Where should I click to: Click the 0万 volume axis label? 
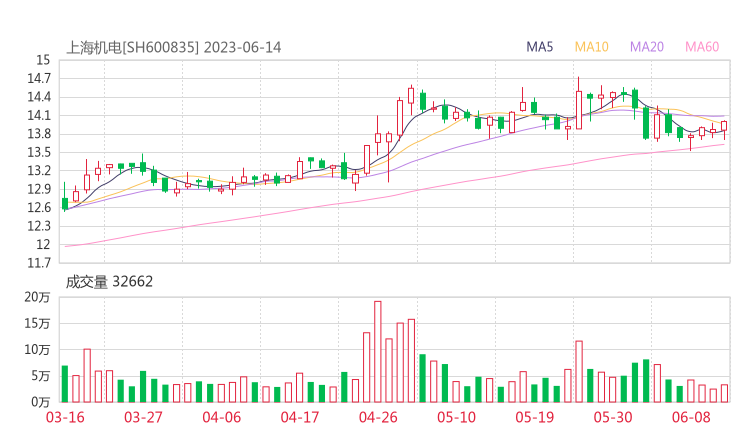(x=41, y=402)
